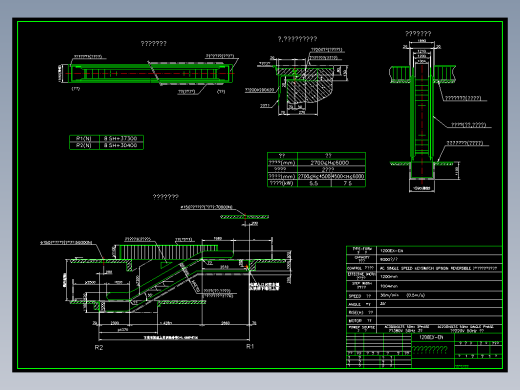Click the AC SINGLE SPEED control description
The image size is (520, 390).
[x=438, y=268]
